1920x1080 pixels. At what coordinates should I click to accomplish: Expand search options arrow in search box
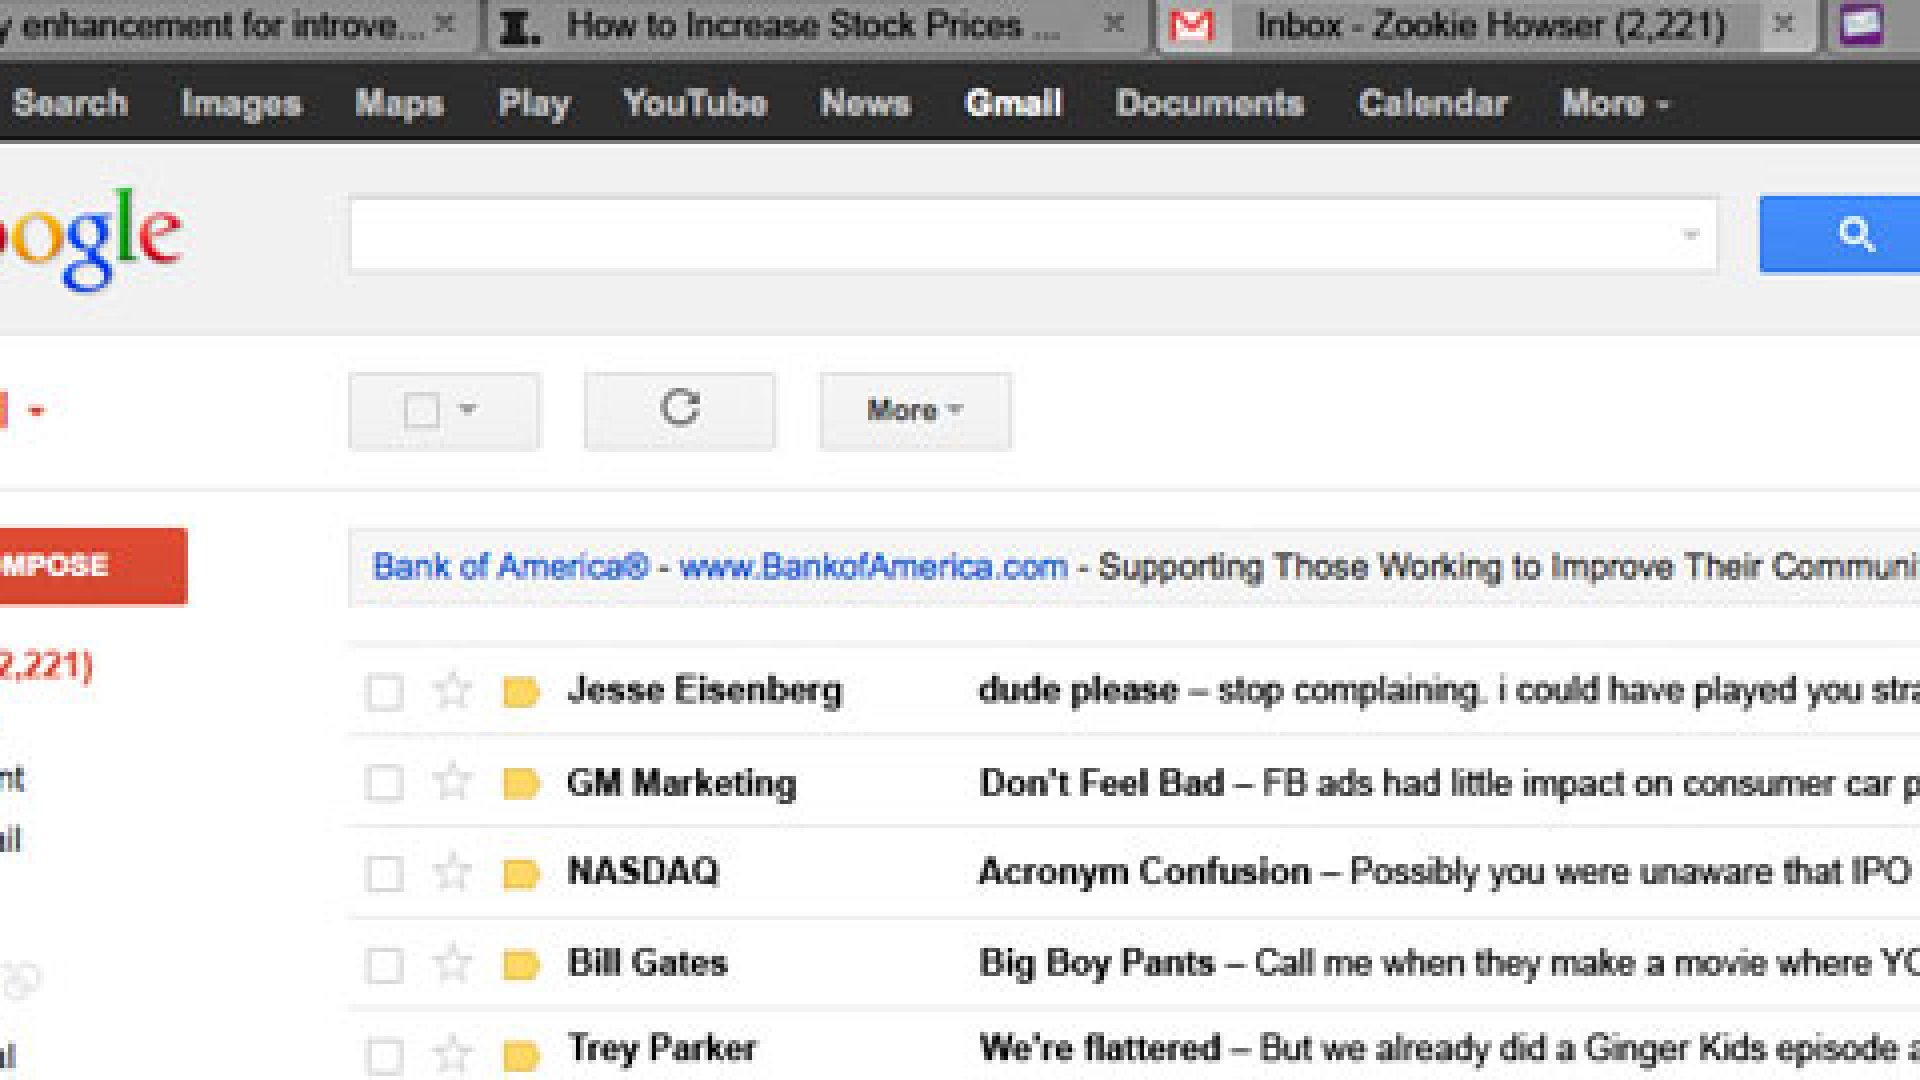tap(1691, 235)
